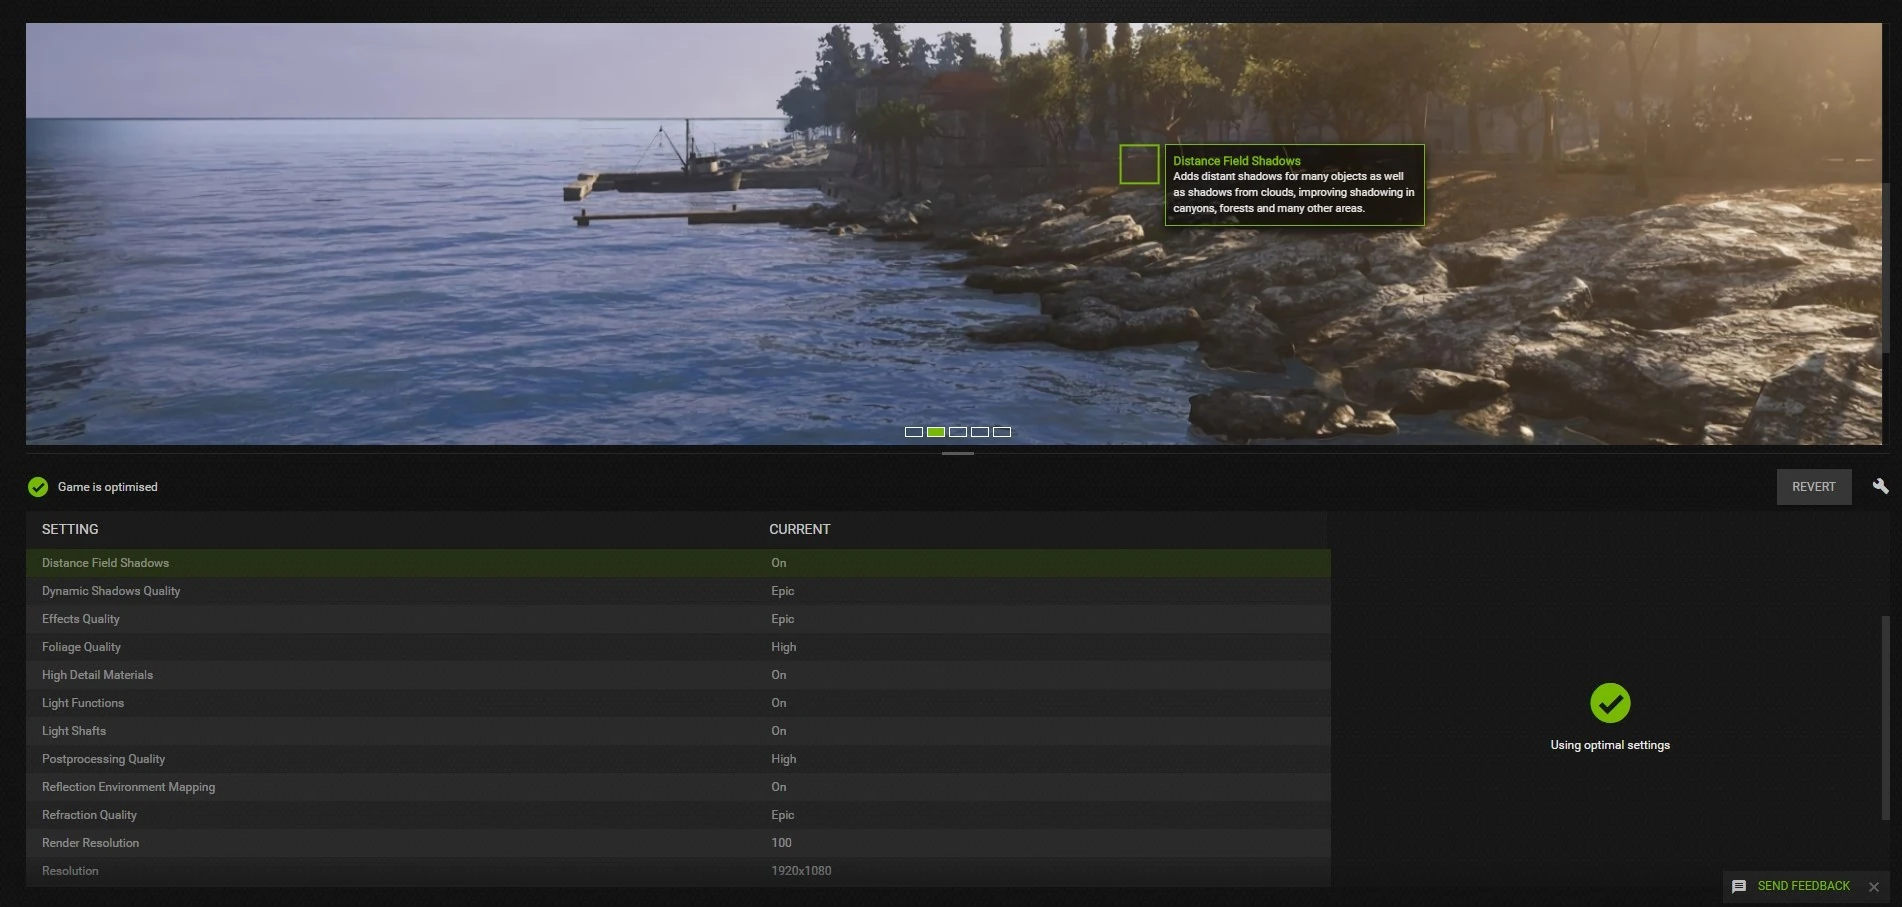
Task: Select the Dynamic Shadows Quality row
Action: pyautogui.click(x=678, y=591)
